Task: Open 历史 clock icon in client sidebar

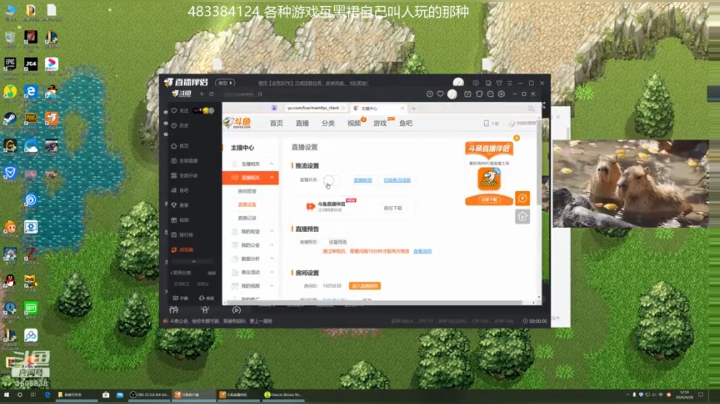Action: [x=174, y=125]
